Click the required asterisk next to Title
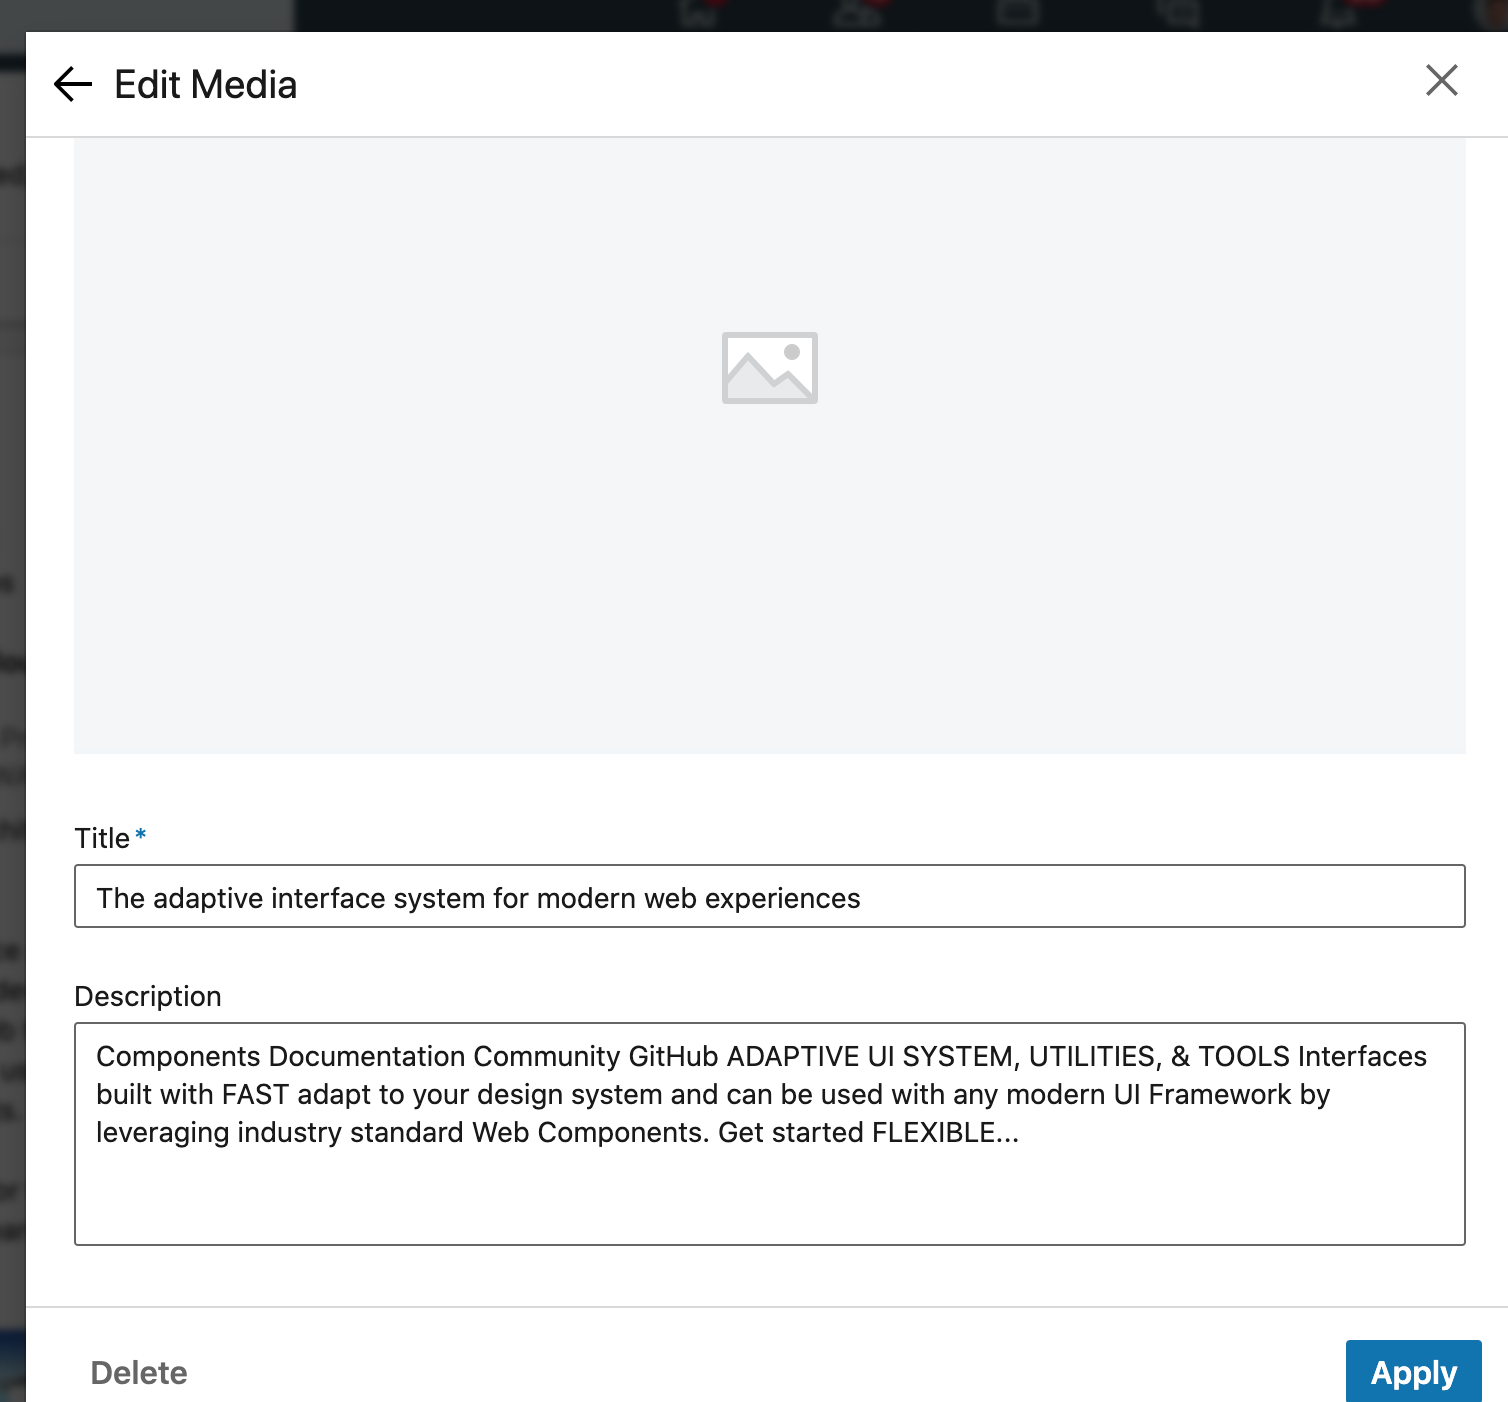Image resolution: width=1508 pixels, height=1402 pixels. [x=141, y=832]
